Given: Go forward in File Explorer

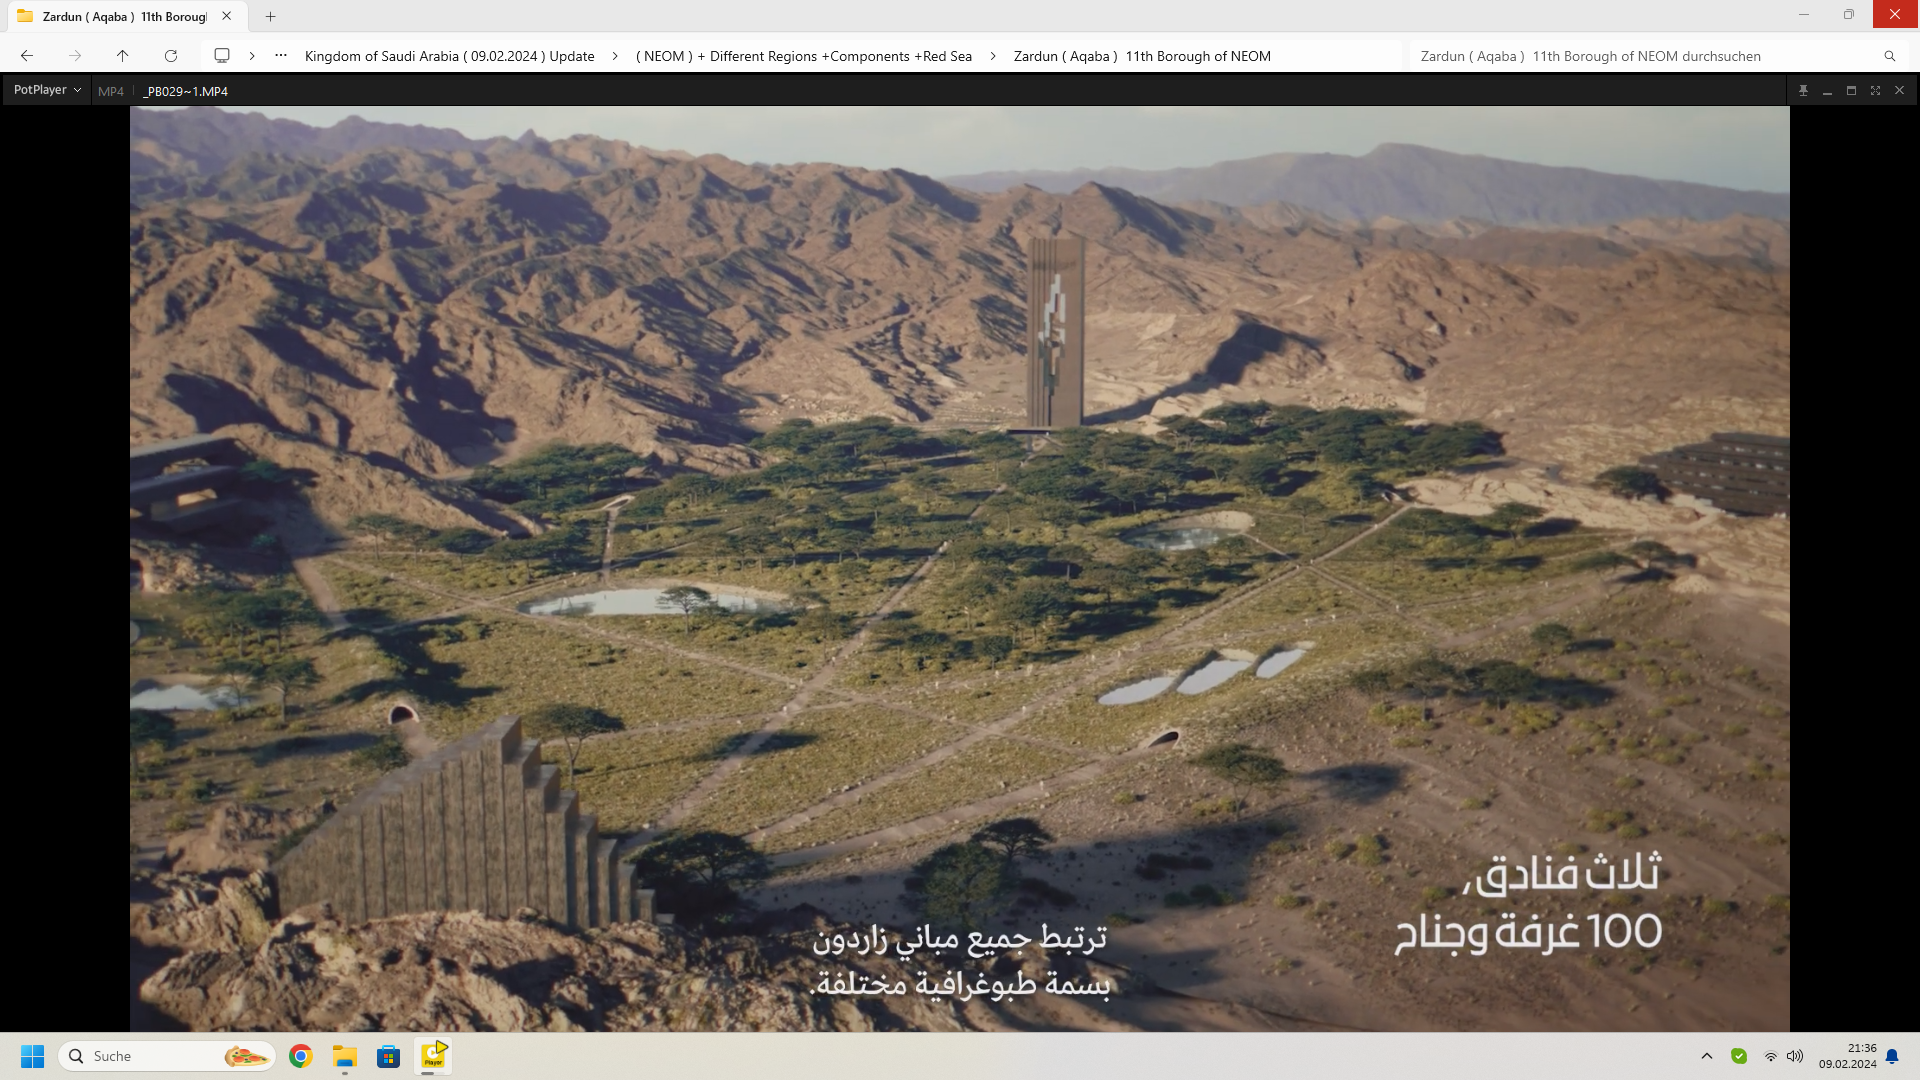Looking at the screenshot, I should click(75, 56).
